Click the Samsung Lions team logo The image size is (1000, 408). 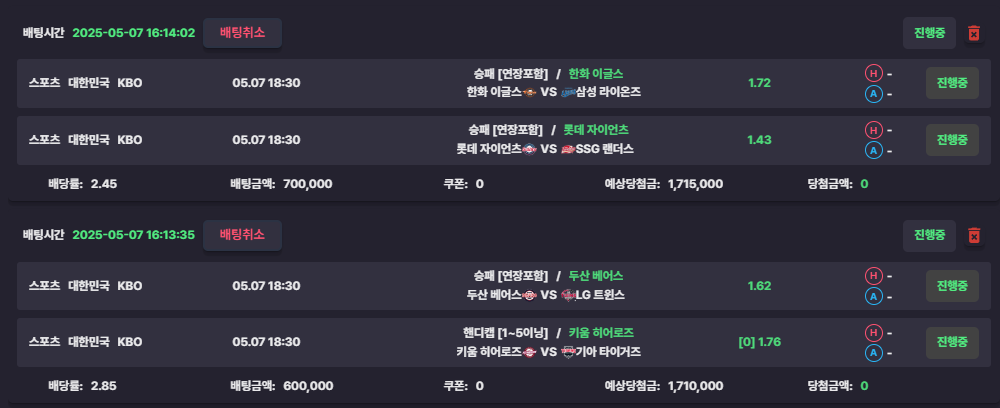pyautogui.click(x=568, y=92)
